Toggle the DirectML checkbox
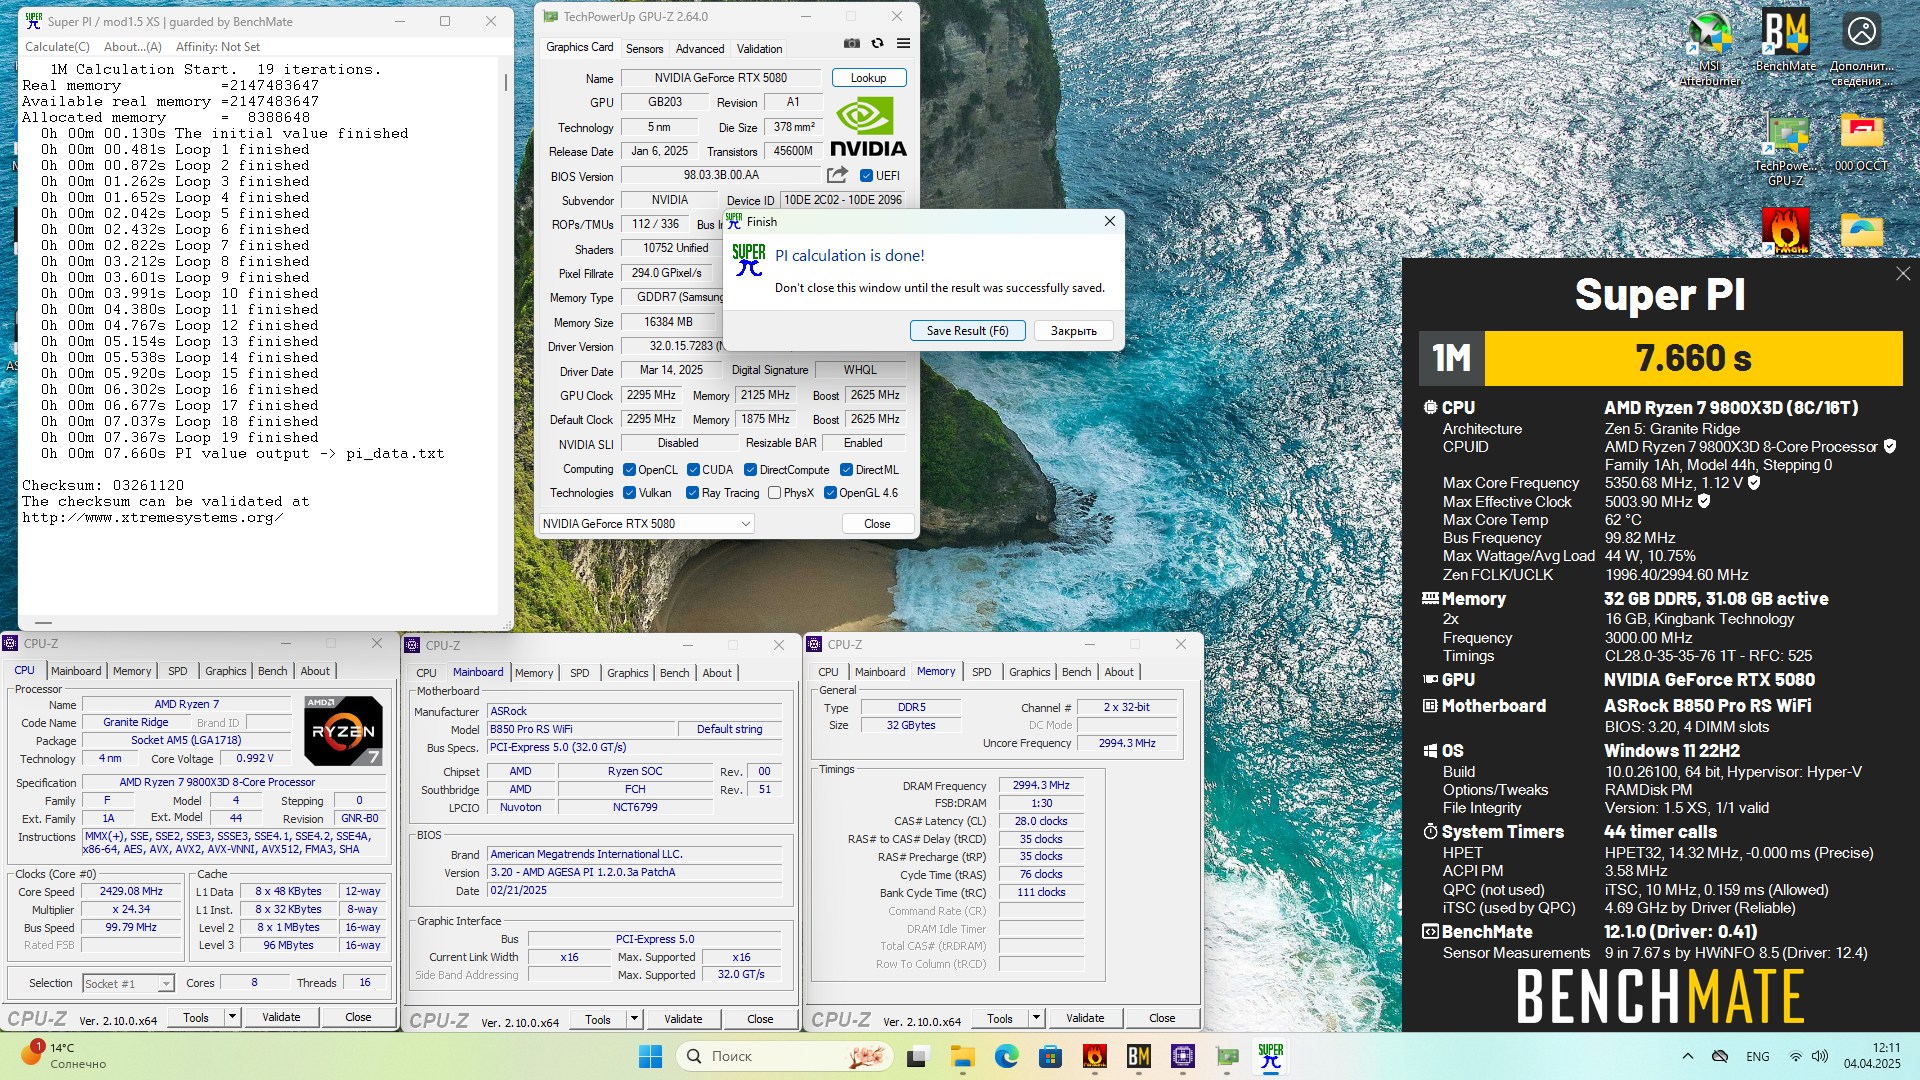 tap(846, 470)
